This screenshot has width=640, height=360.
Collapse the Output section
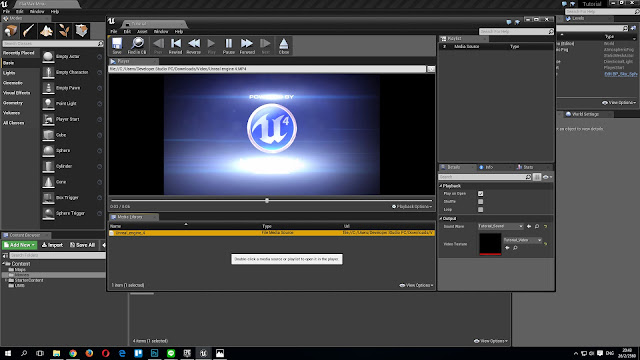441,218
